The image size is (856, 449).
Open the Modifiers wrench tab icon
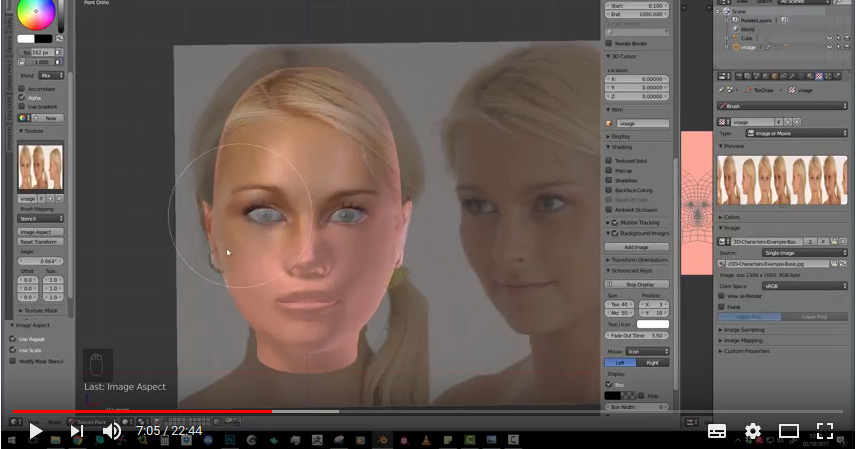click(x=792, y=76)
